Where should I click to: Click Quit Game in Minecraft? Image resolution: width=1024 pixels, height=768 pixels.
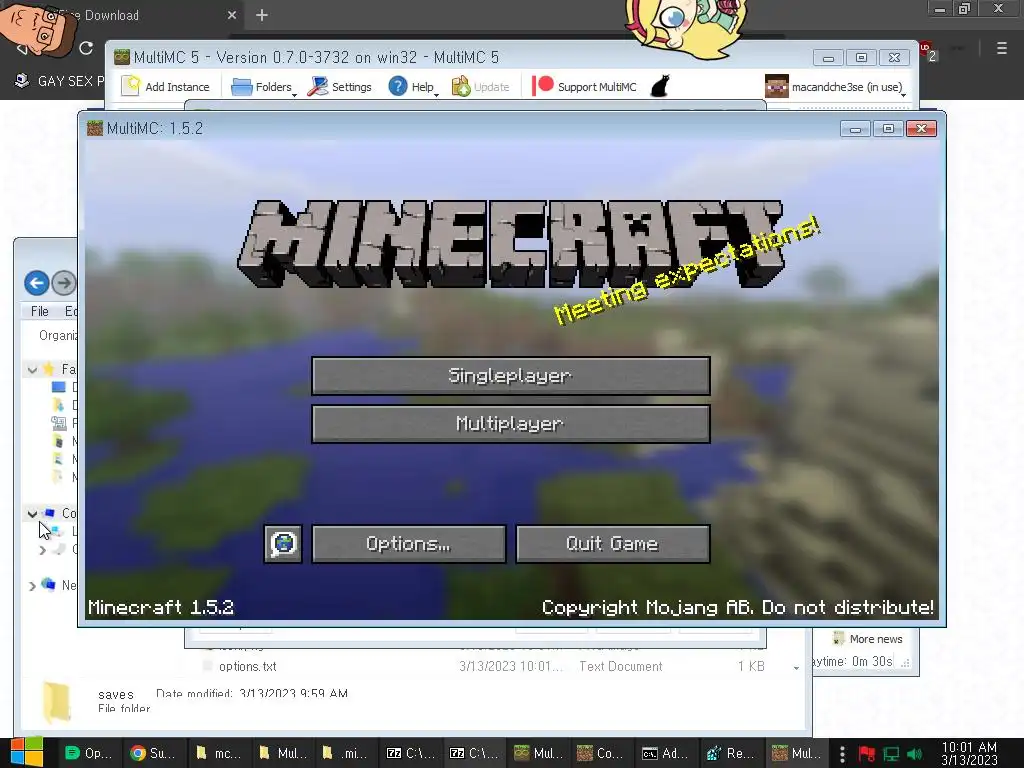613,543
